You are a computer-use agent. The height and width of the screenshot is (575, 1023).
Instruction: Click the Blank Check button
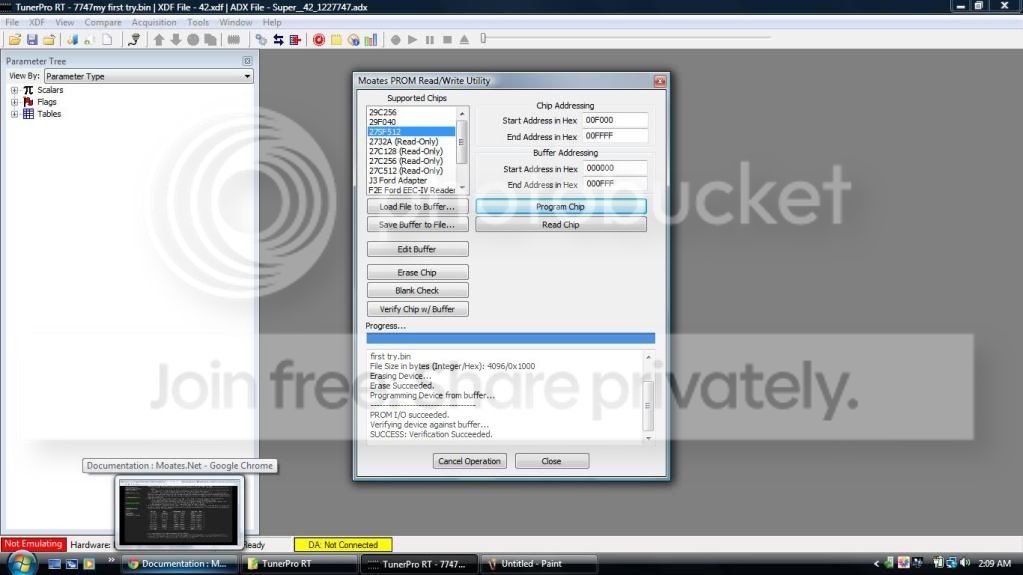pyautogui.click(x=418, y=290)
